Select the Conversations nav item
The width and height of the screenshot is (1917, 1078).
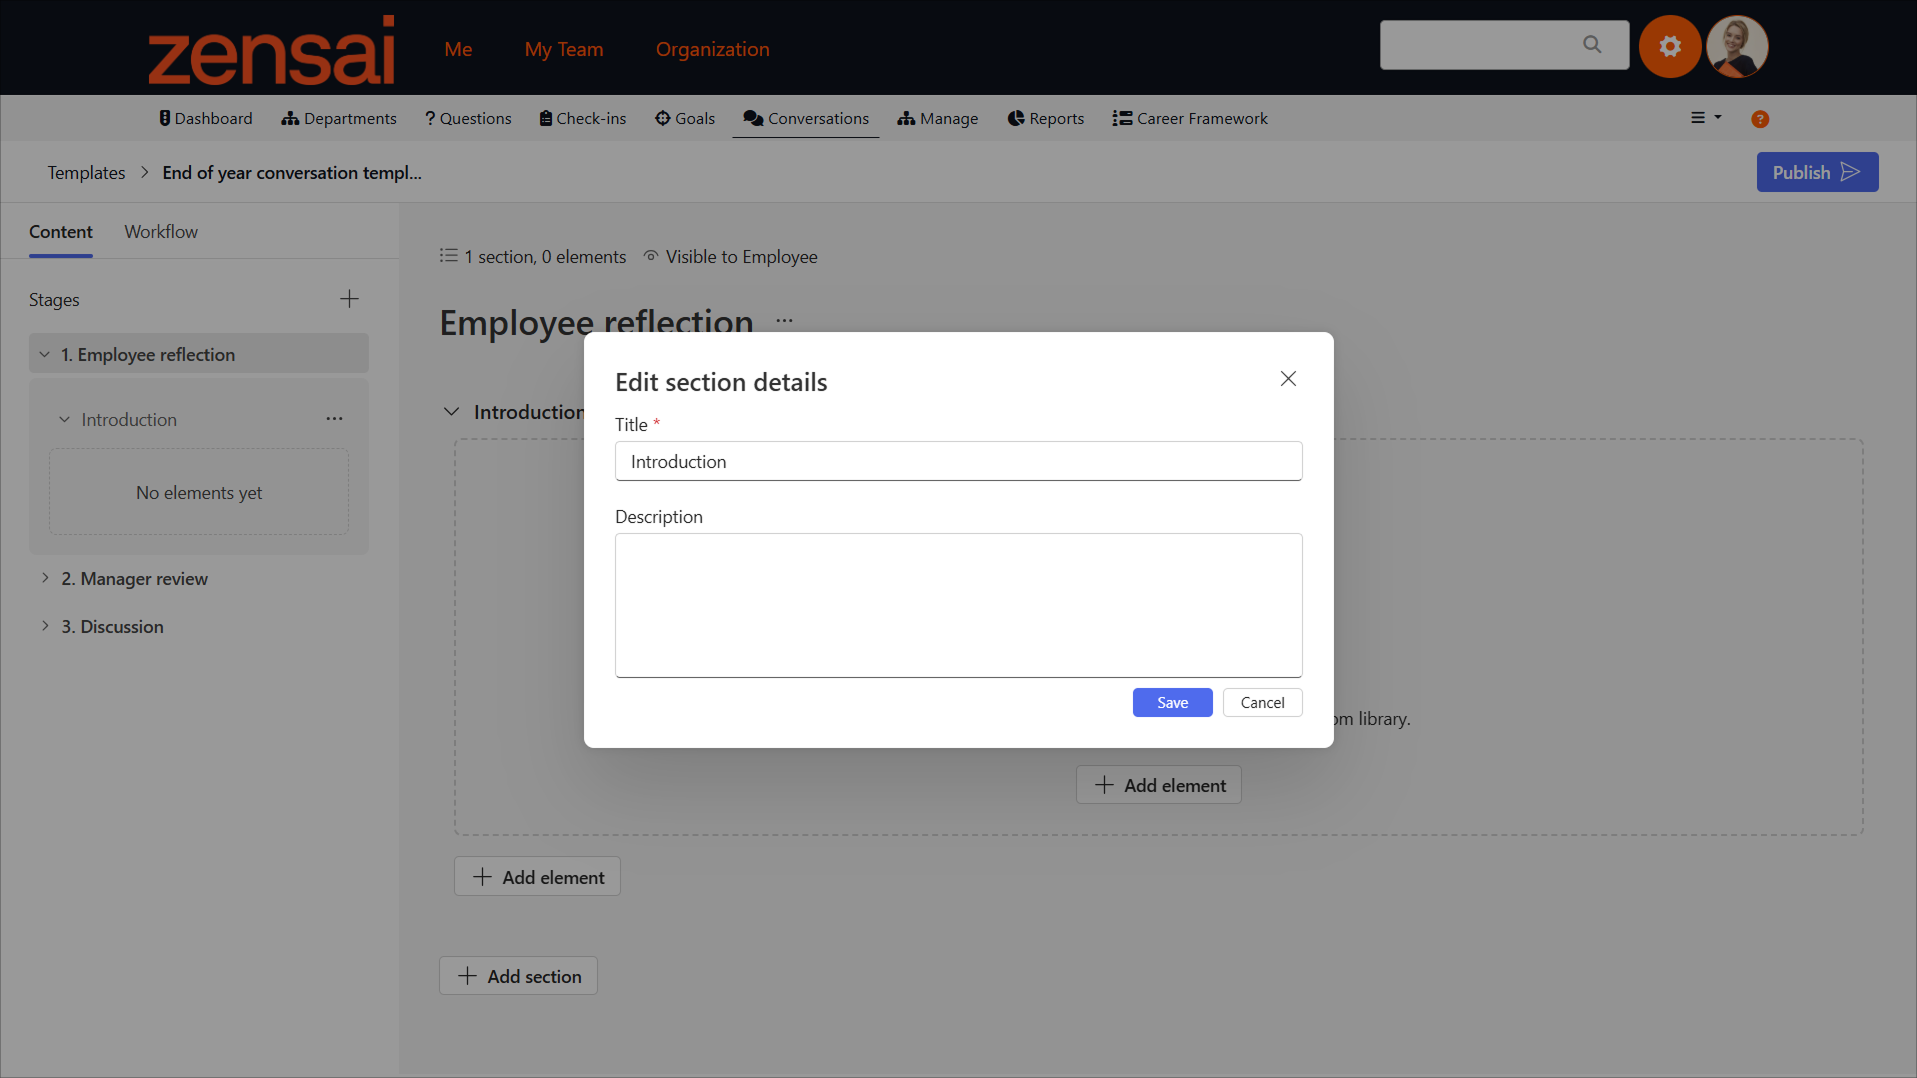[806, 118]
